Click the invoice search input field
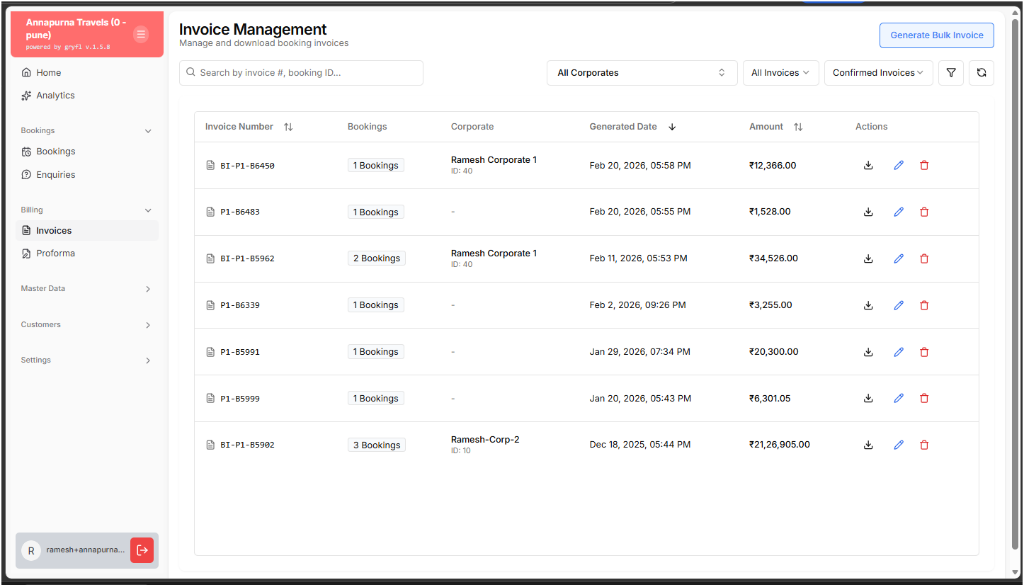This screenshot has width=1024, height=586. tap(300, 72)
